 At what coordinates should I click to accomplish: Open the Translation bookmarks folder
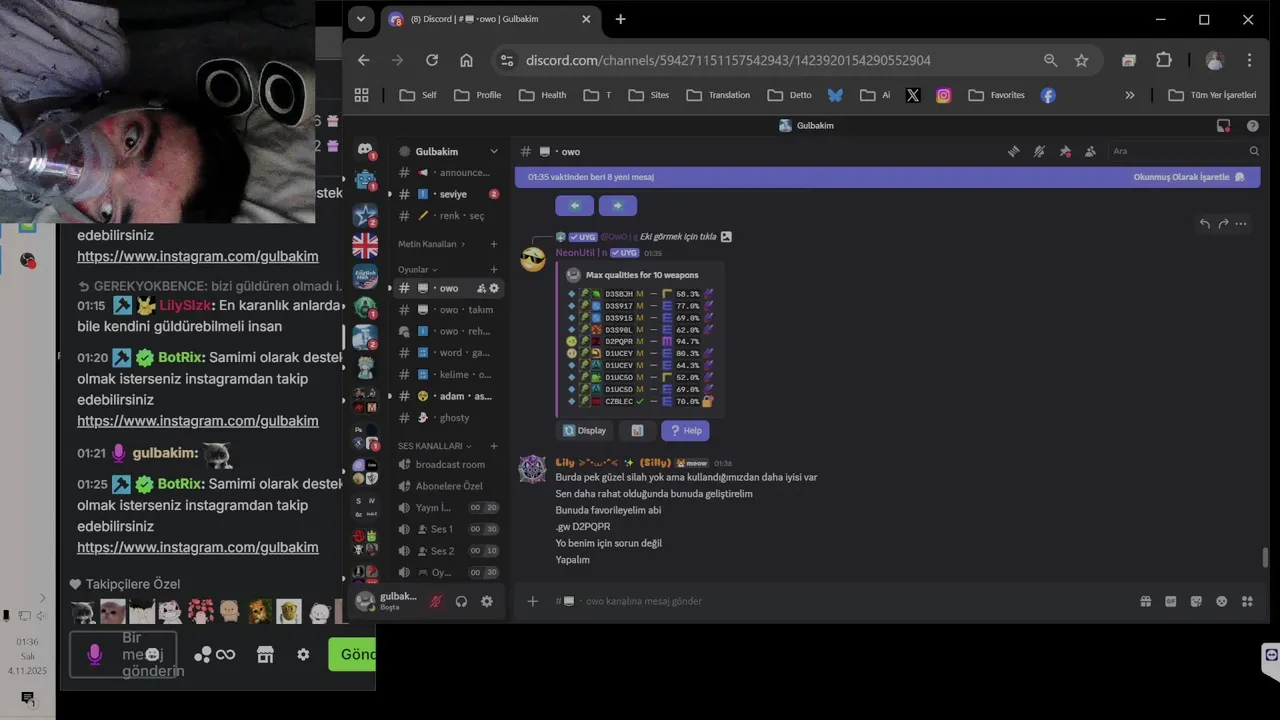[718, 95]
